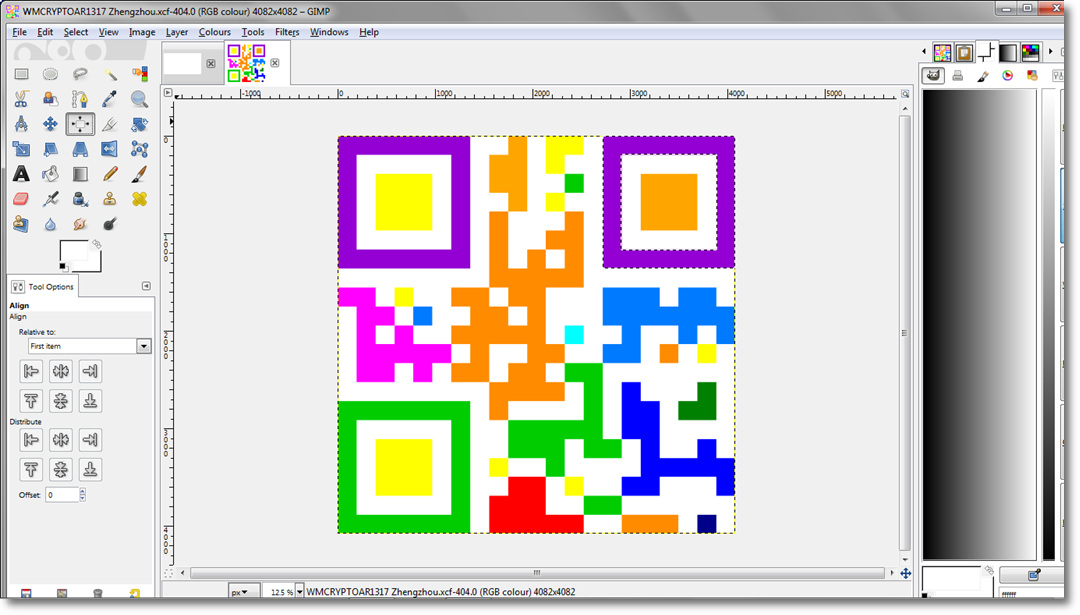
Task: Pick the Colour Picker eyedropper tool
Action: (x=110, y=99)
